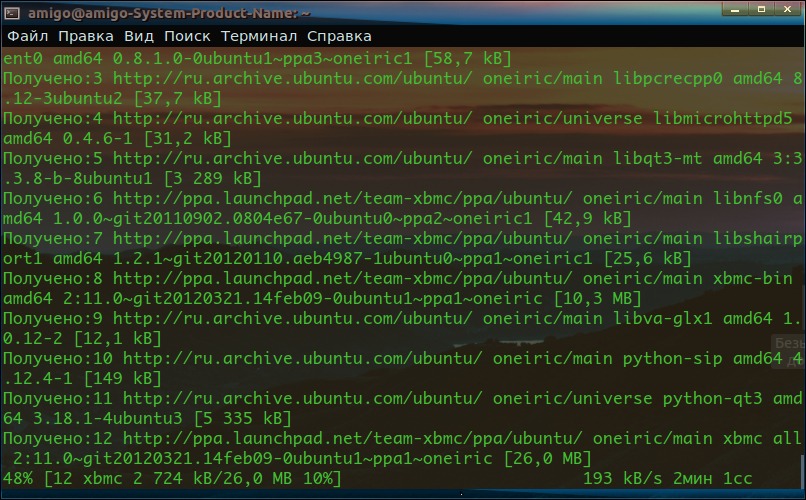Click the size text [12,1 kB]
The width and height of the screenshot is (806, 500).
coord(117,339)
